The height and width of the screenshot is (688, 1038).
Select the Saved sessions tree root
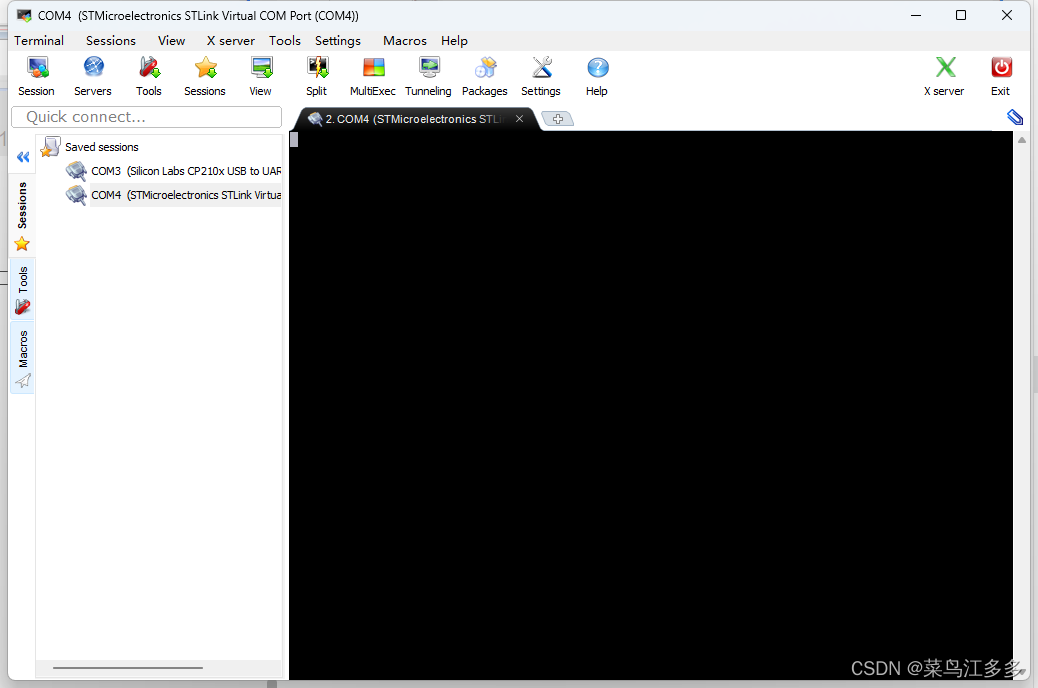[101, 147]
